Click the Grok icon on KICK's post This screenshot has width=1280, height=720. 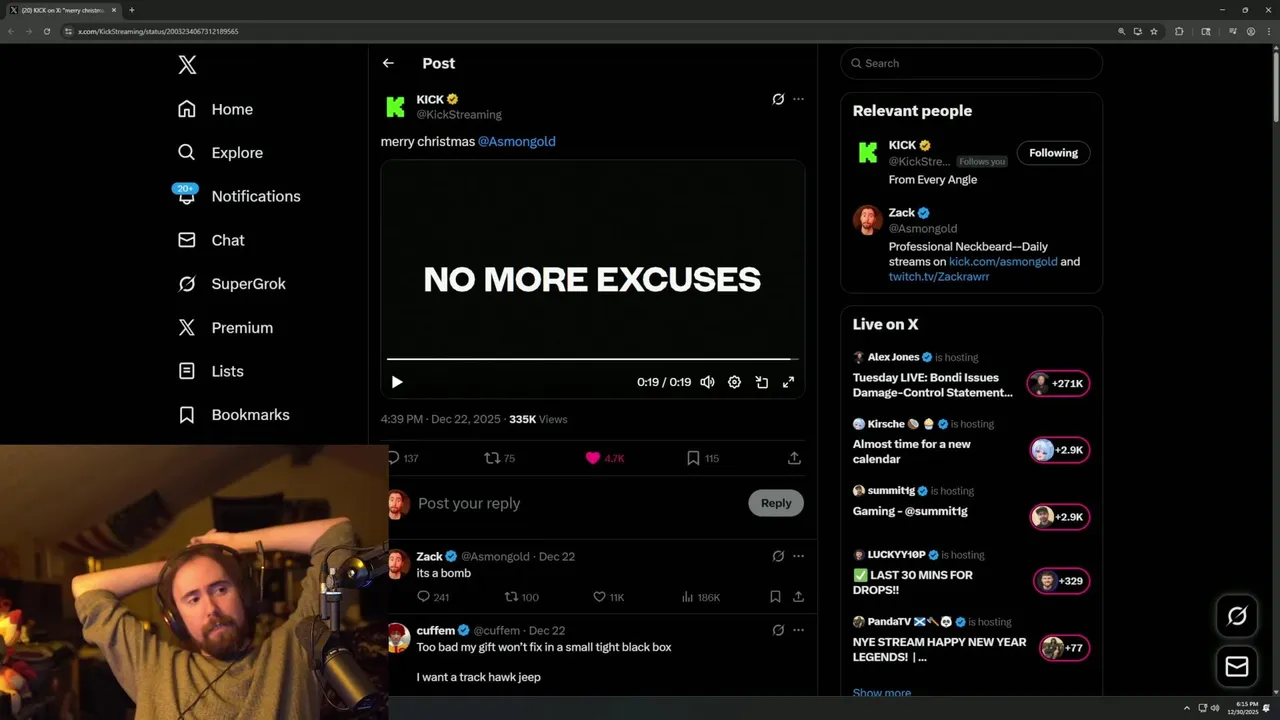pos(778,99)
